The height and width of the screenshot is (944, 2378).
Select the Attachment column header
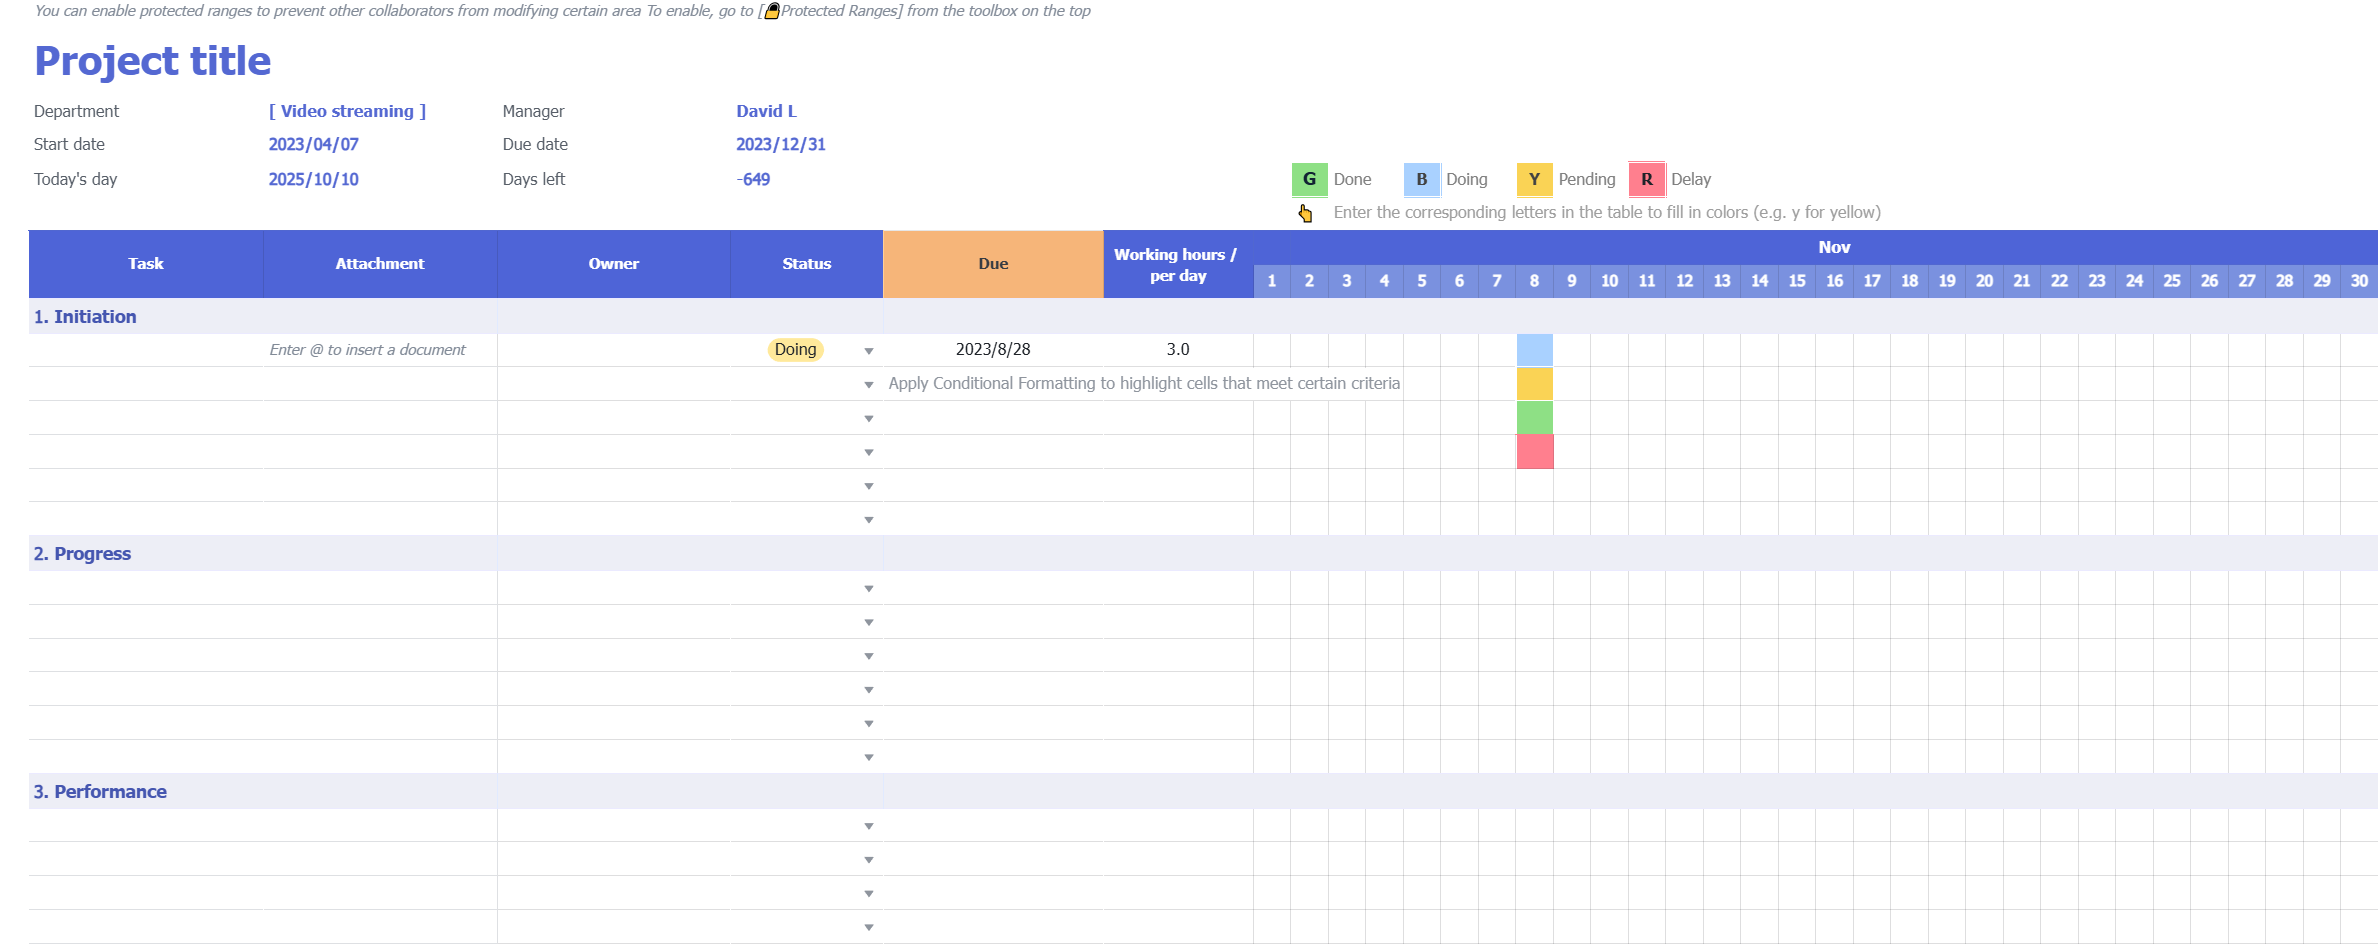point(380,264)
